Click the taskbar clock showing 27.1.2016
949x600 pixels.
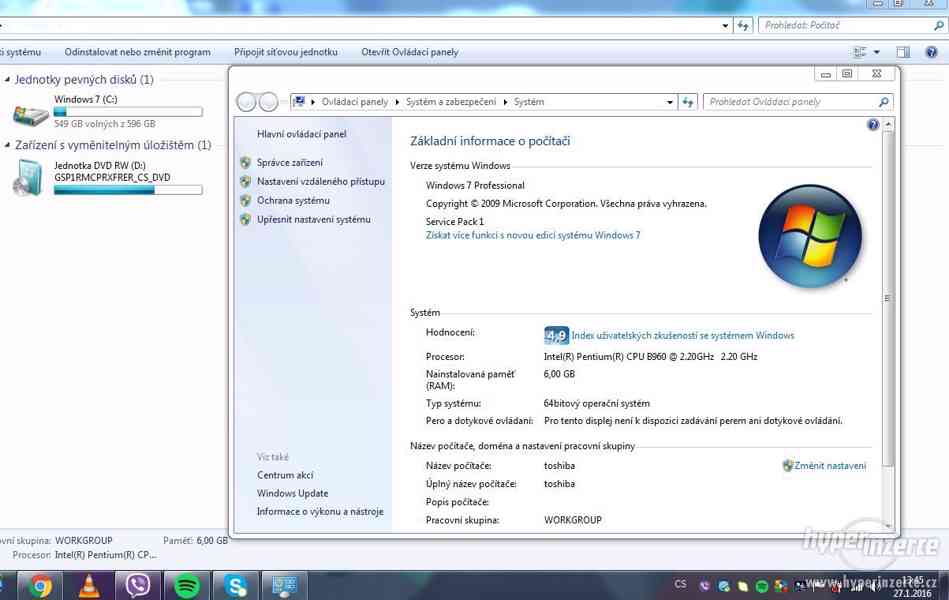coord(913,587)
